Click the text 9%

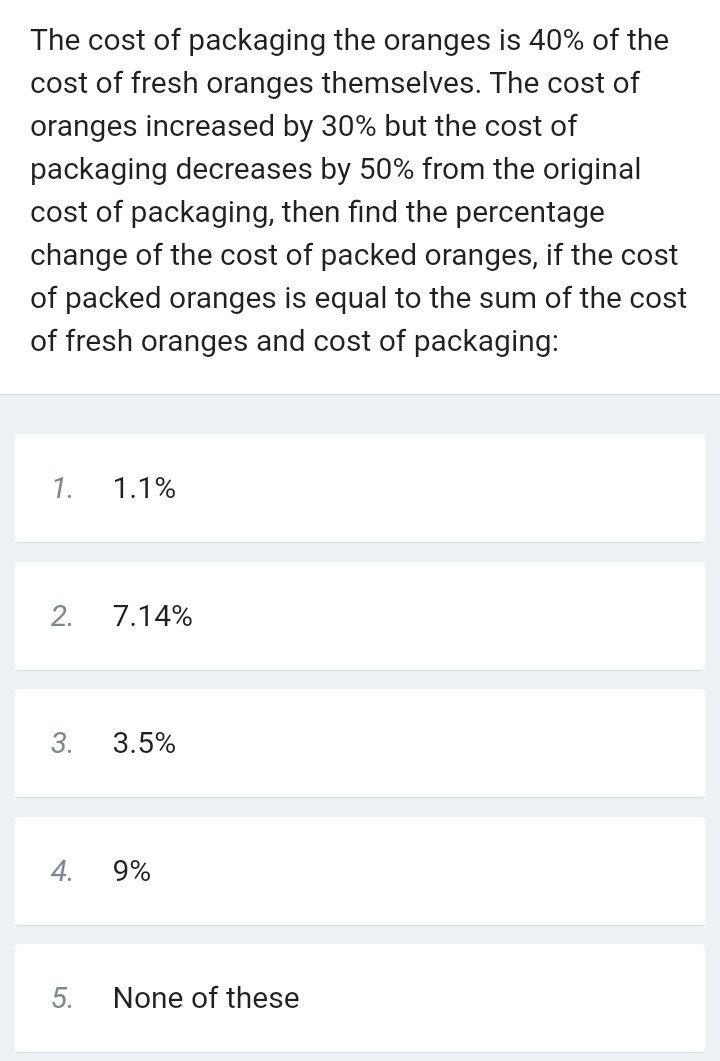pos(131,871)
